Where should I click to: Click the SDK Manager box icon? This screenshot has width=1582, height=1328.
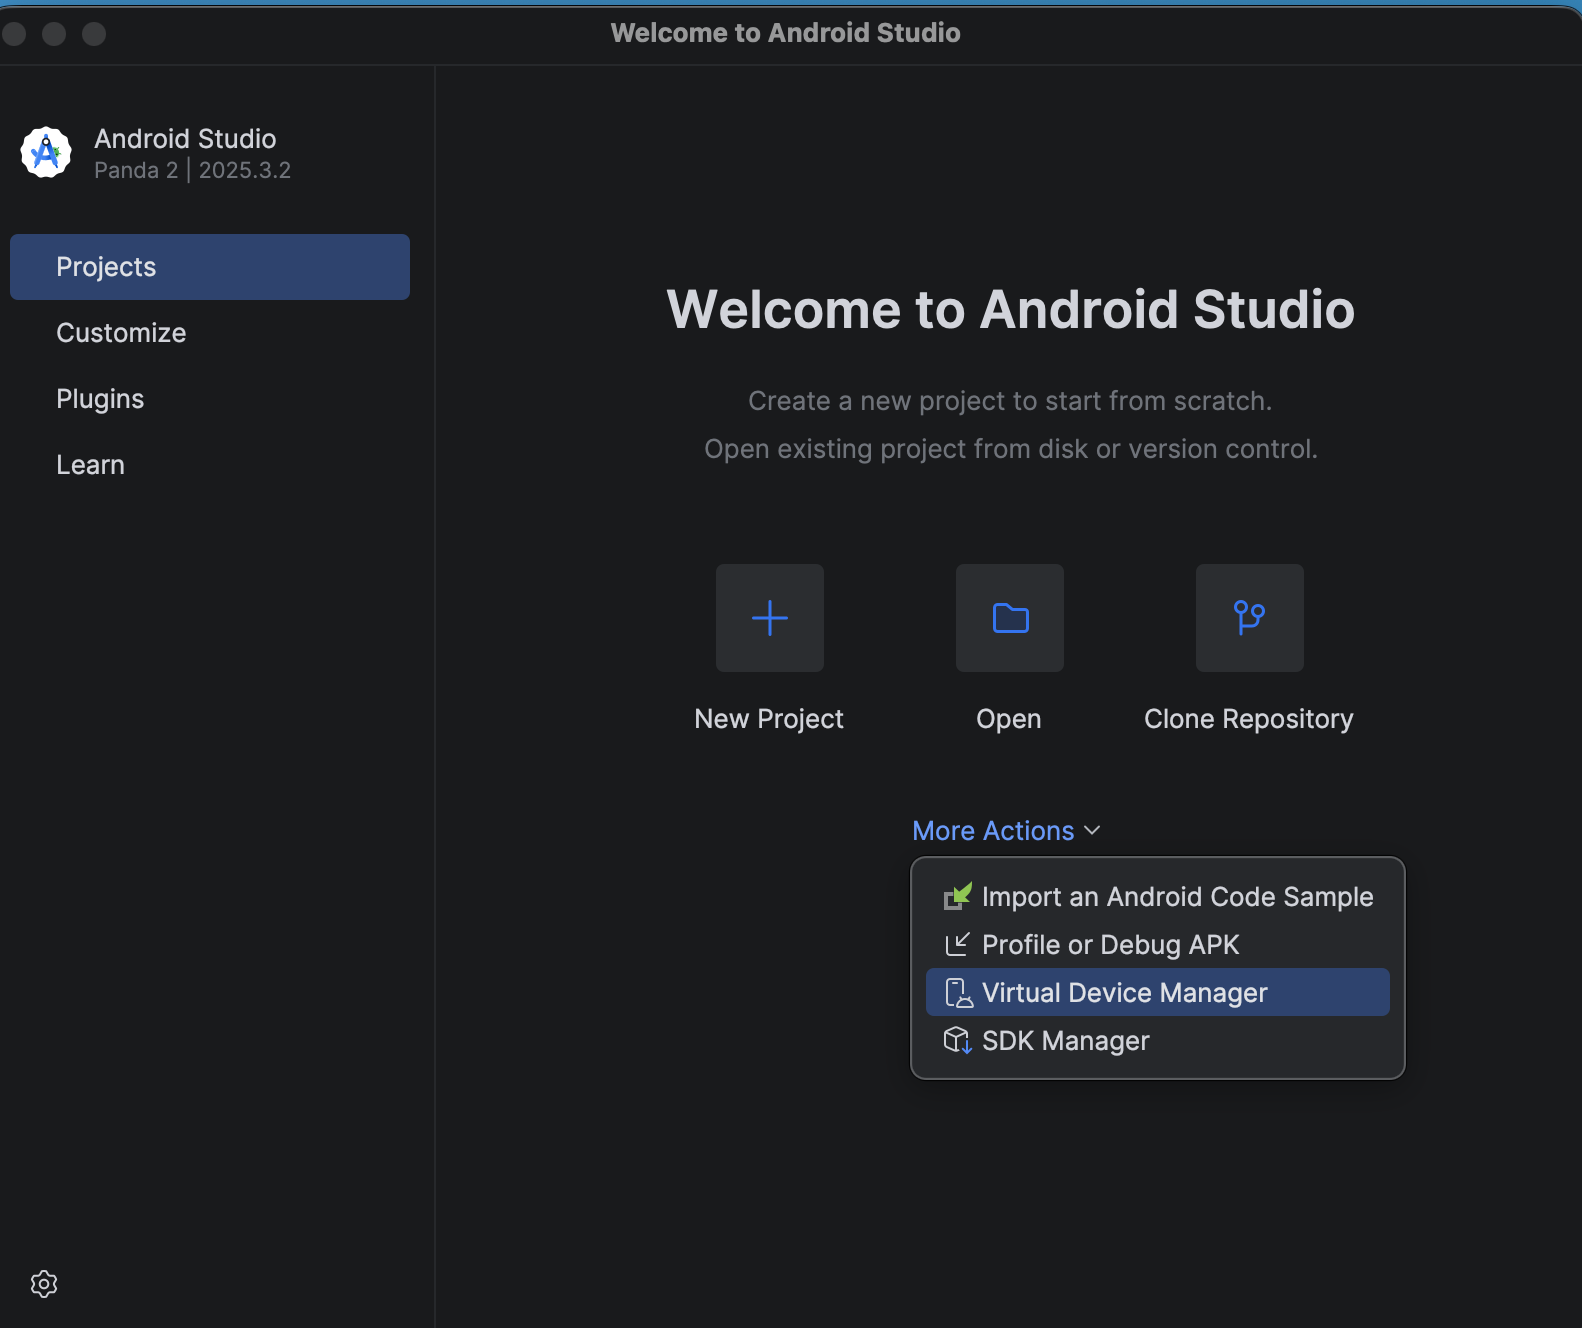click(x=958, y=1041)
